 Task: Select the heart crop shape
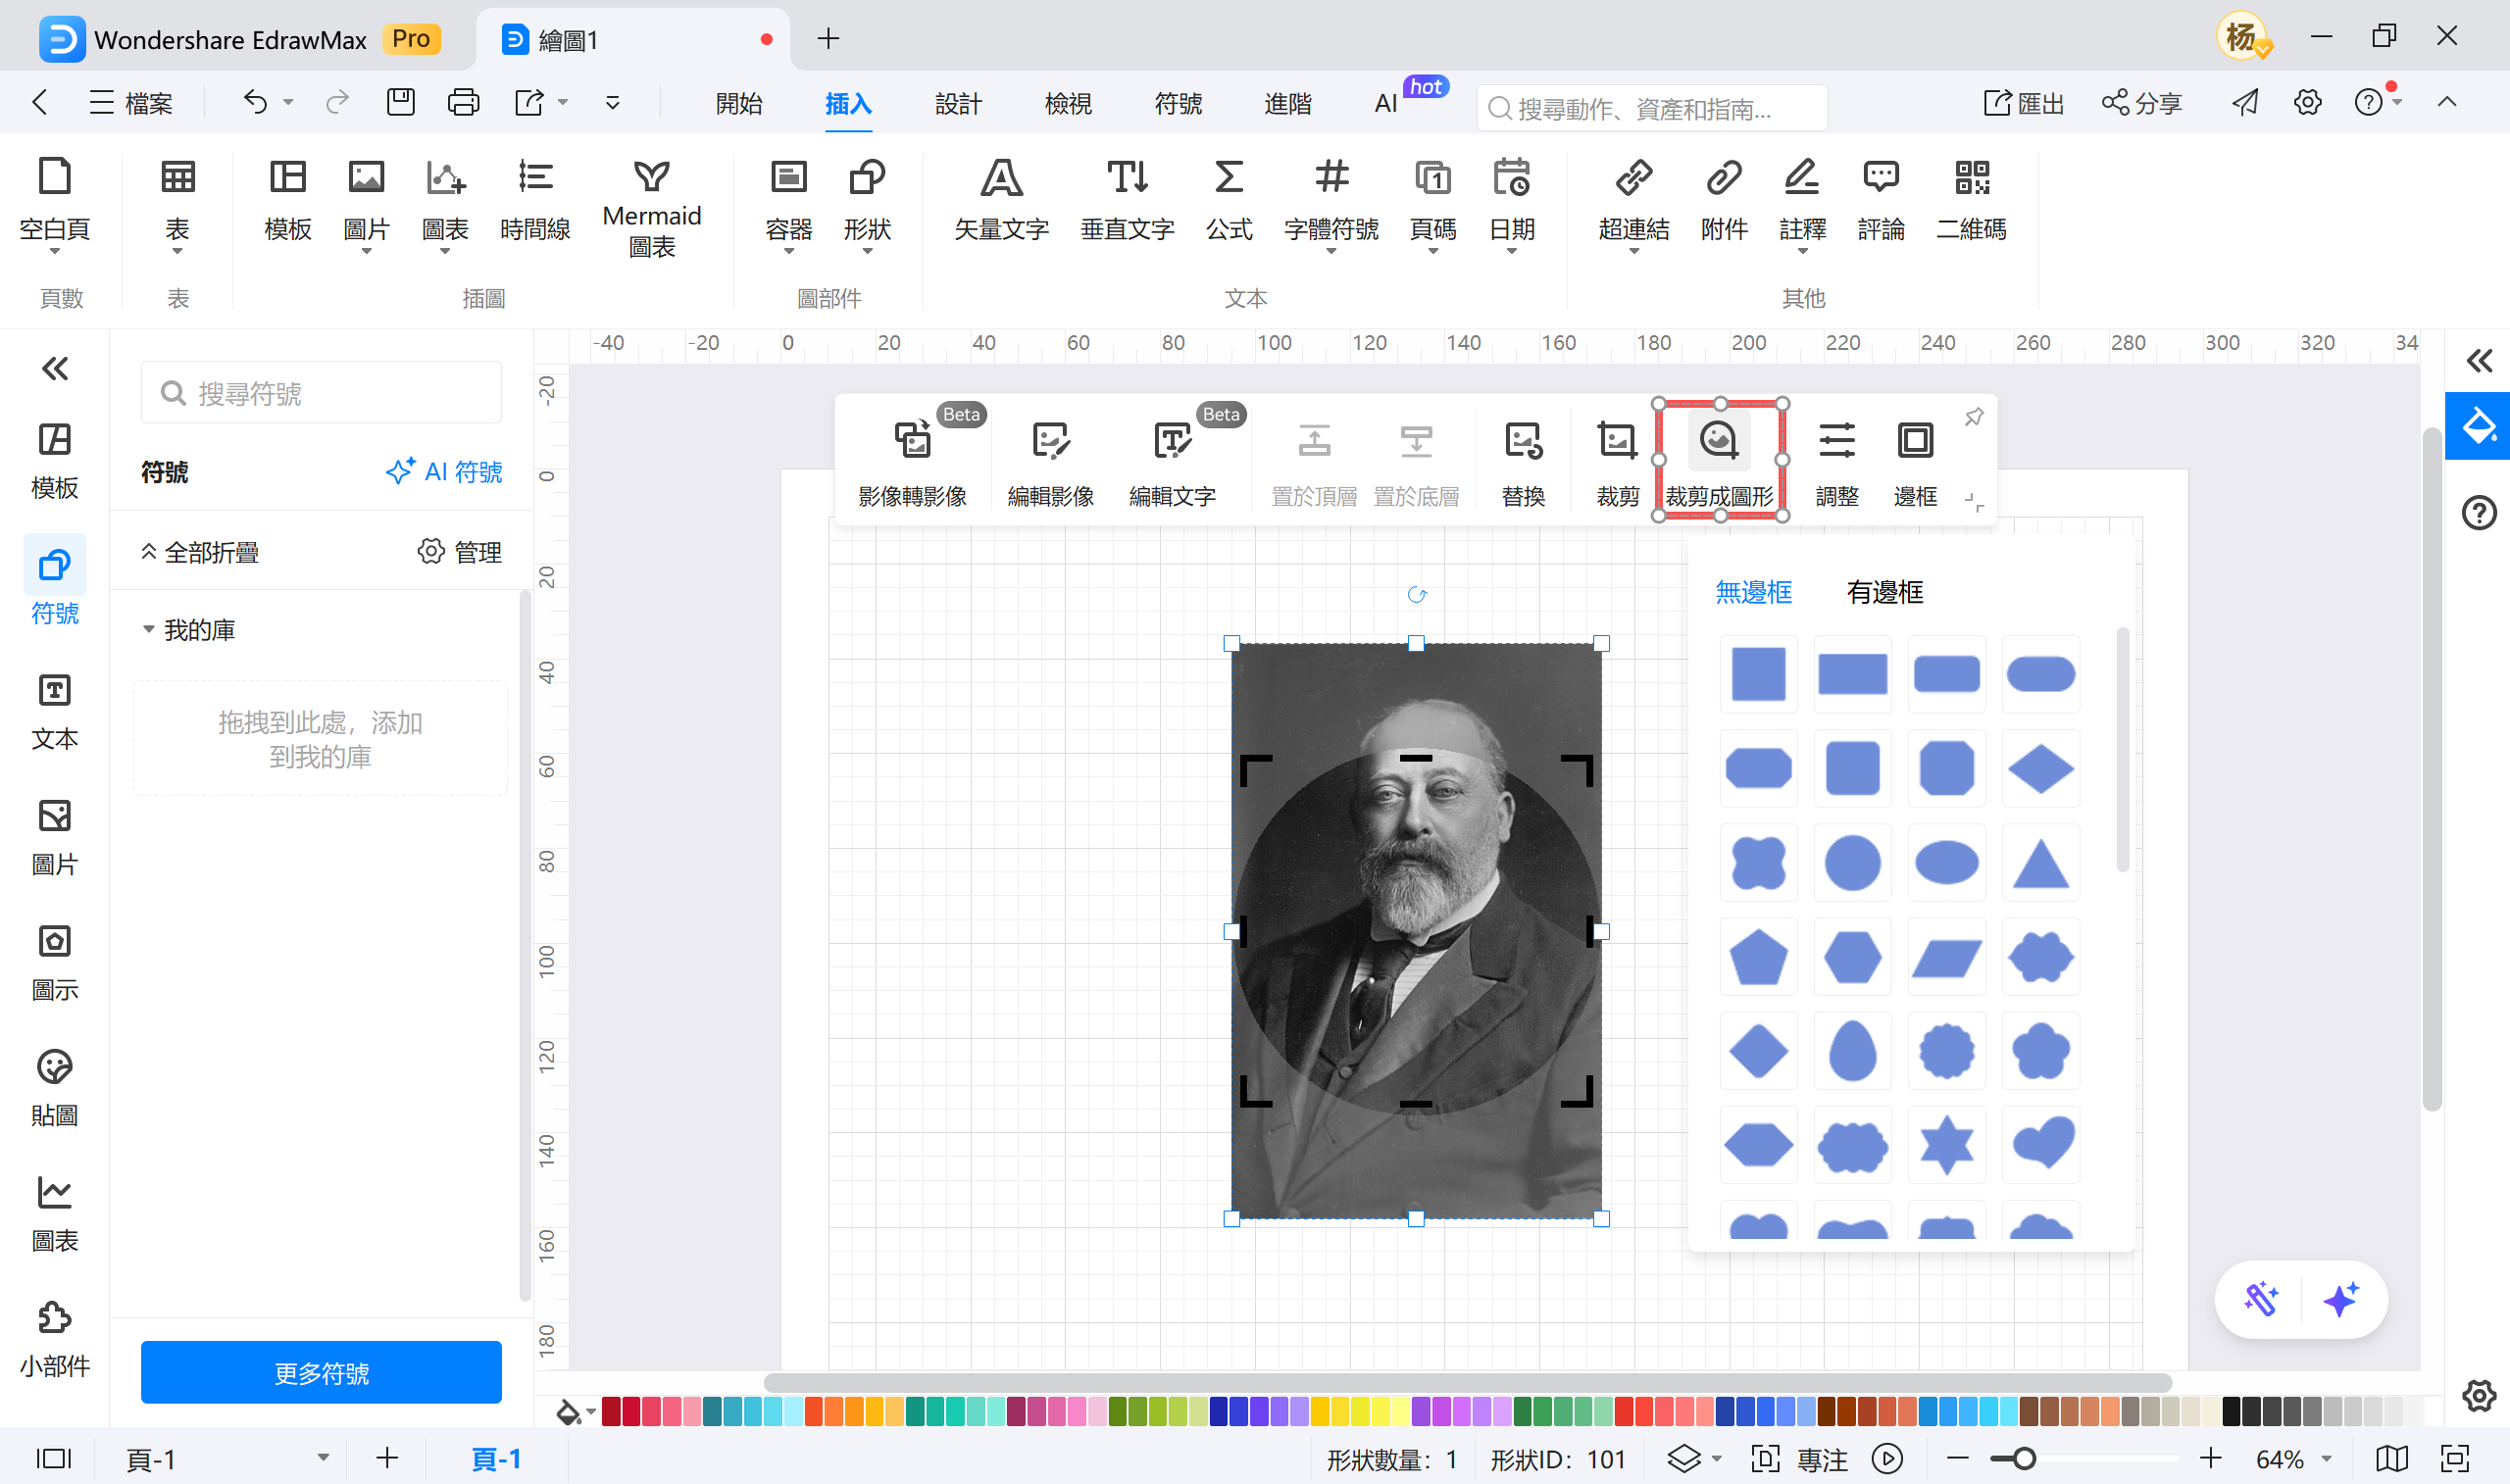(2040, 1144)
